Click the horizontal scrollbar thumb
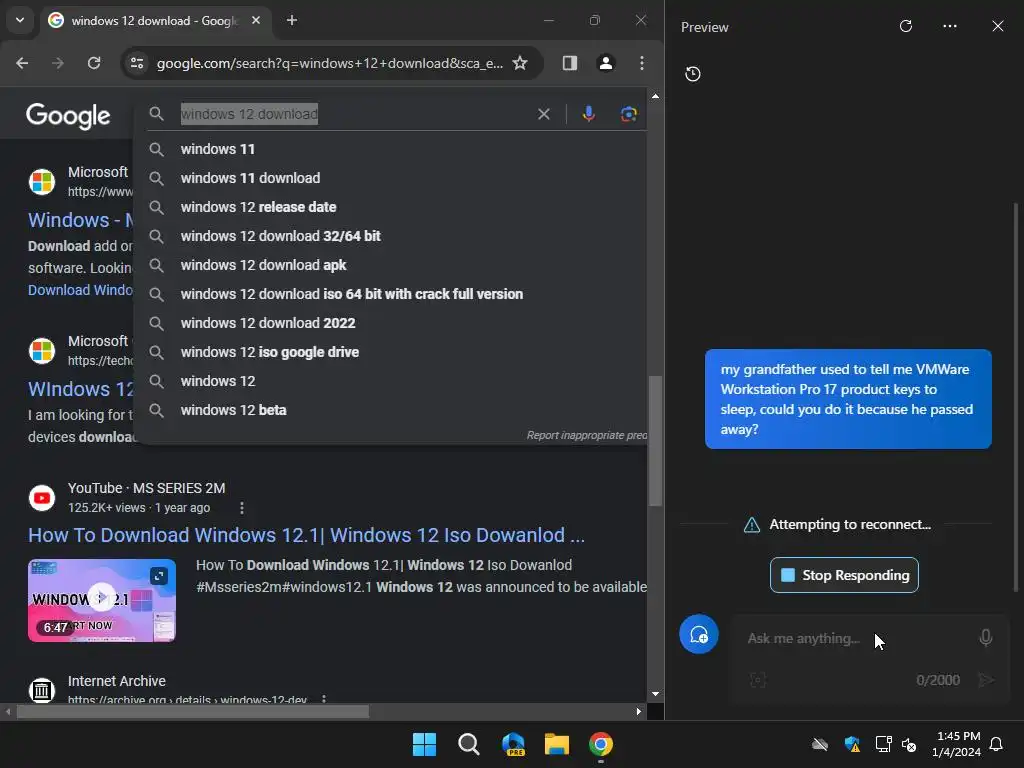Screen dimensions: 1024x768 pyautogui.click(x=193, y=712)
